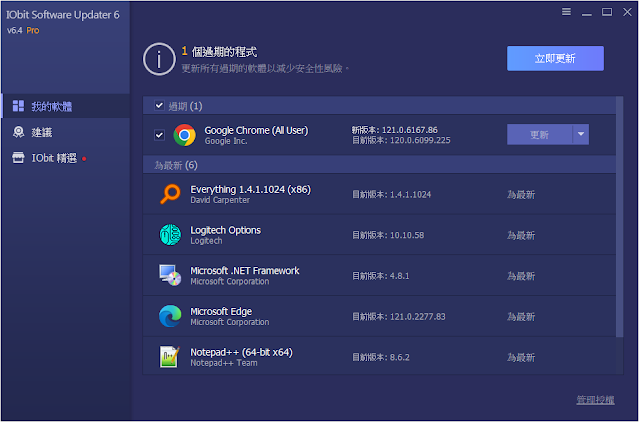Image resolution: width=639 pixels, height=422 pixels.
Task: Click the 立即更新 button
Action: click(555, 58)
